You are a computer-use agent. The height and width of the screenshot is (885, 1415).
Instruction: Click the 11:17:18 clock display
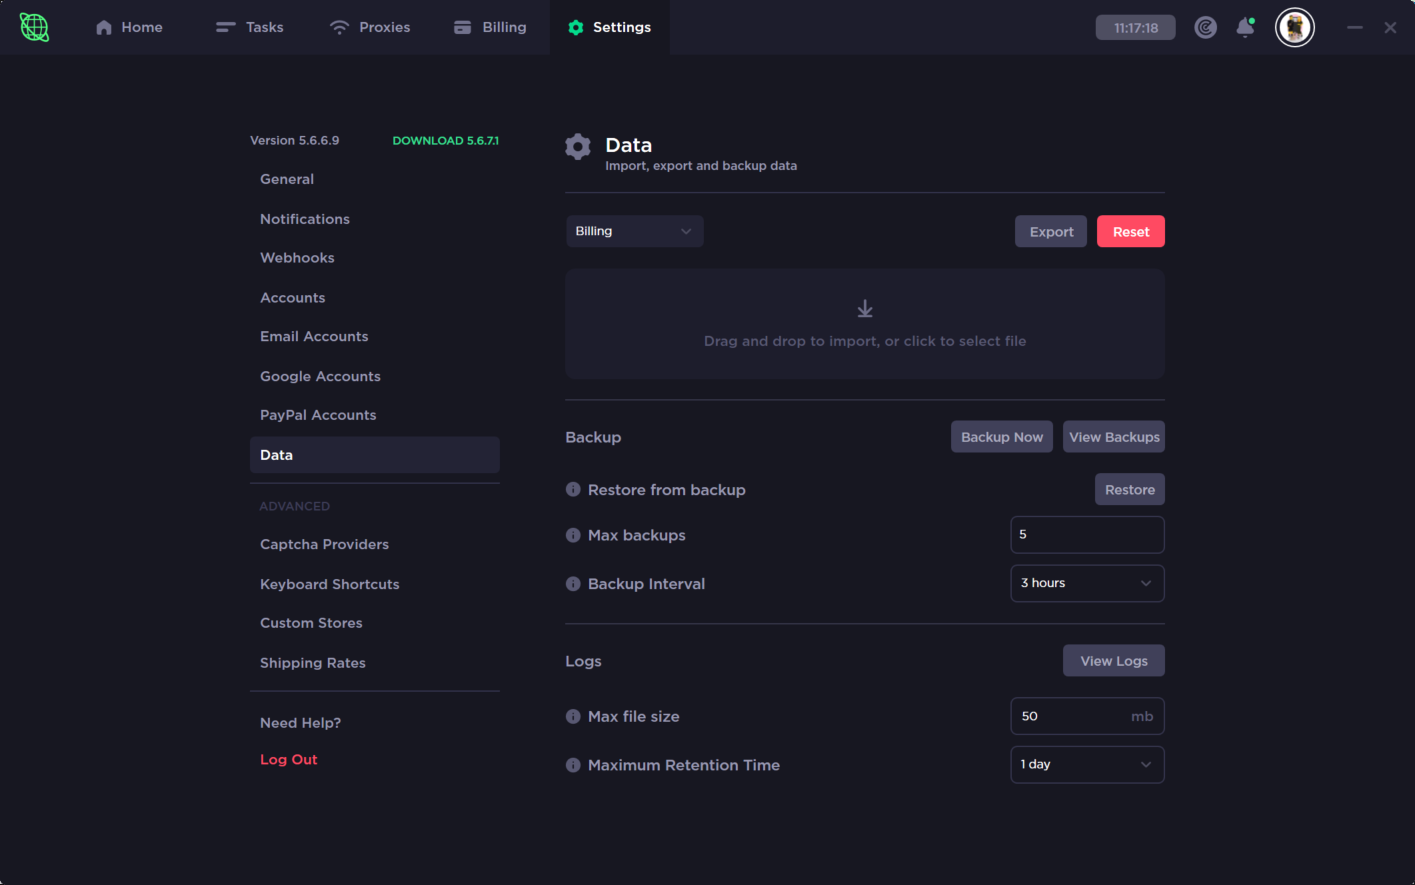click(1135, 27)
